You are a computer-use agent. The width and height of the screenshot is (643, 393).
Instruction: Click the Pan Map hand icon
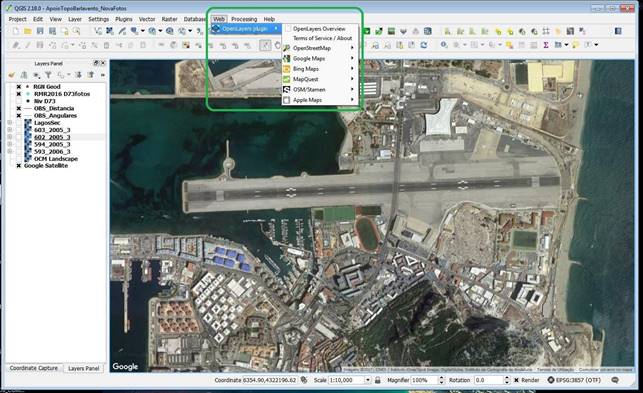(x=278, y=45)
